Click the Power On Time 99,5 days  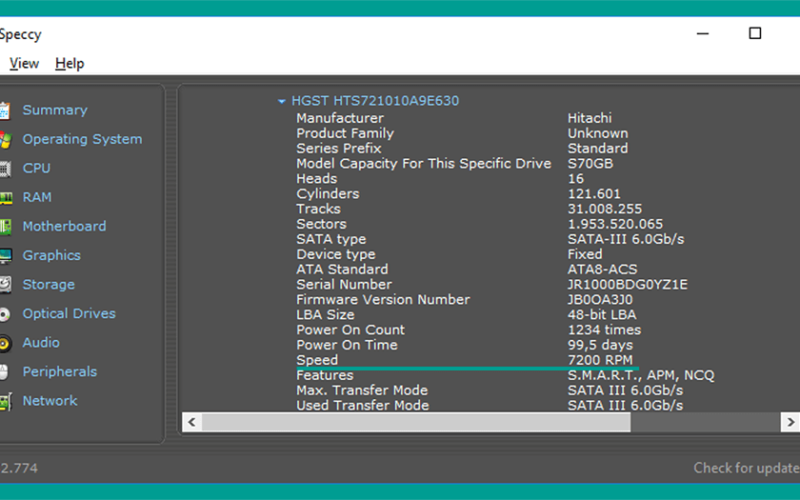click(x=600, y=345)
